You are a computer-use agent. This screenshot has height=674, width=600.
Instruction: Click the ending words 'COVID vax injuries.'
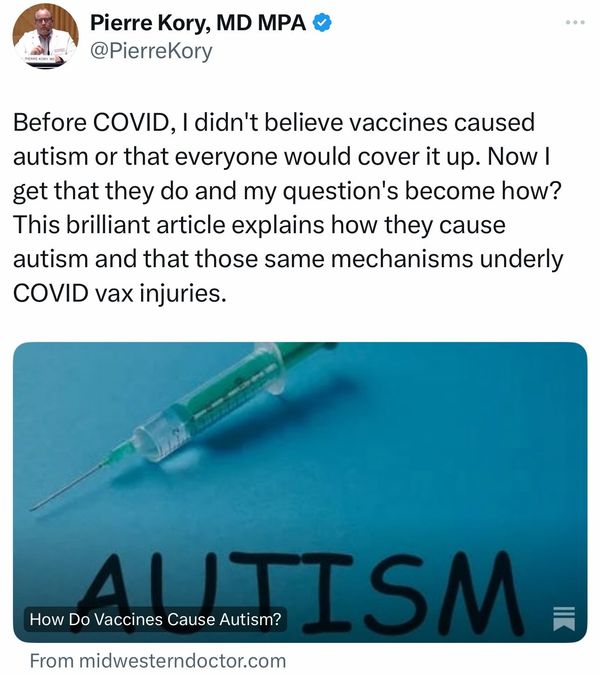coord(119,294)
